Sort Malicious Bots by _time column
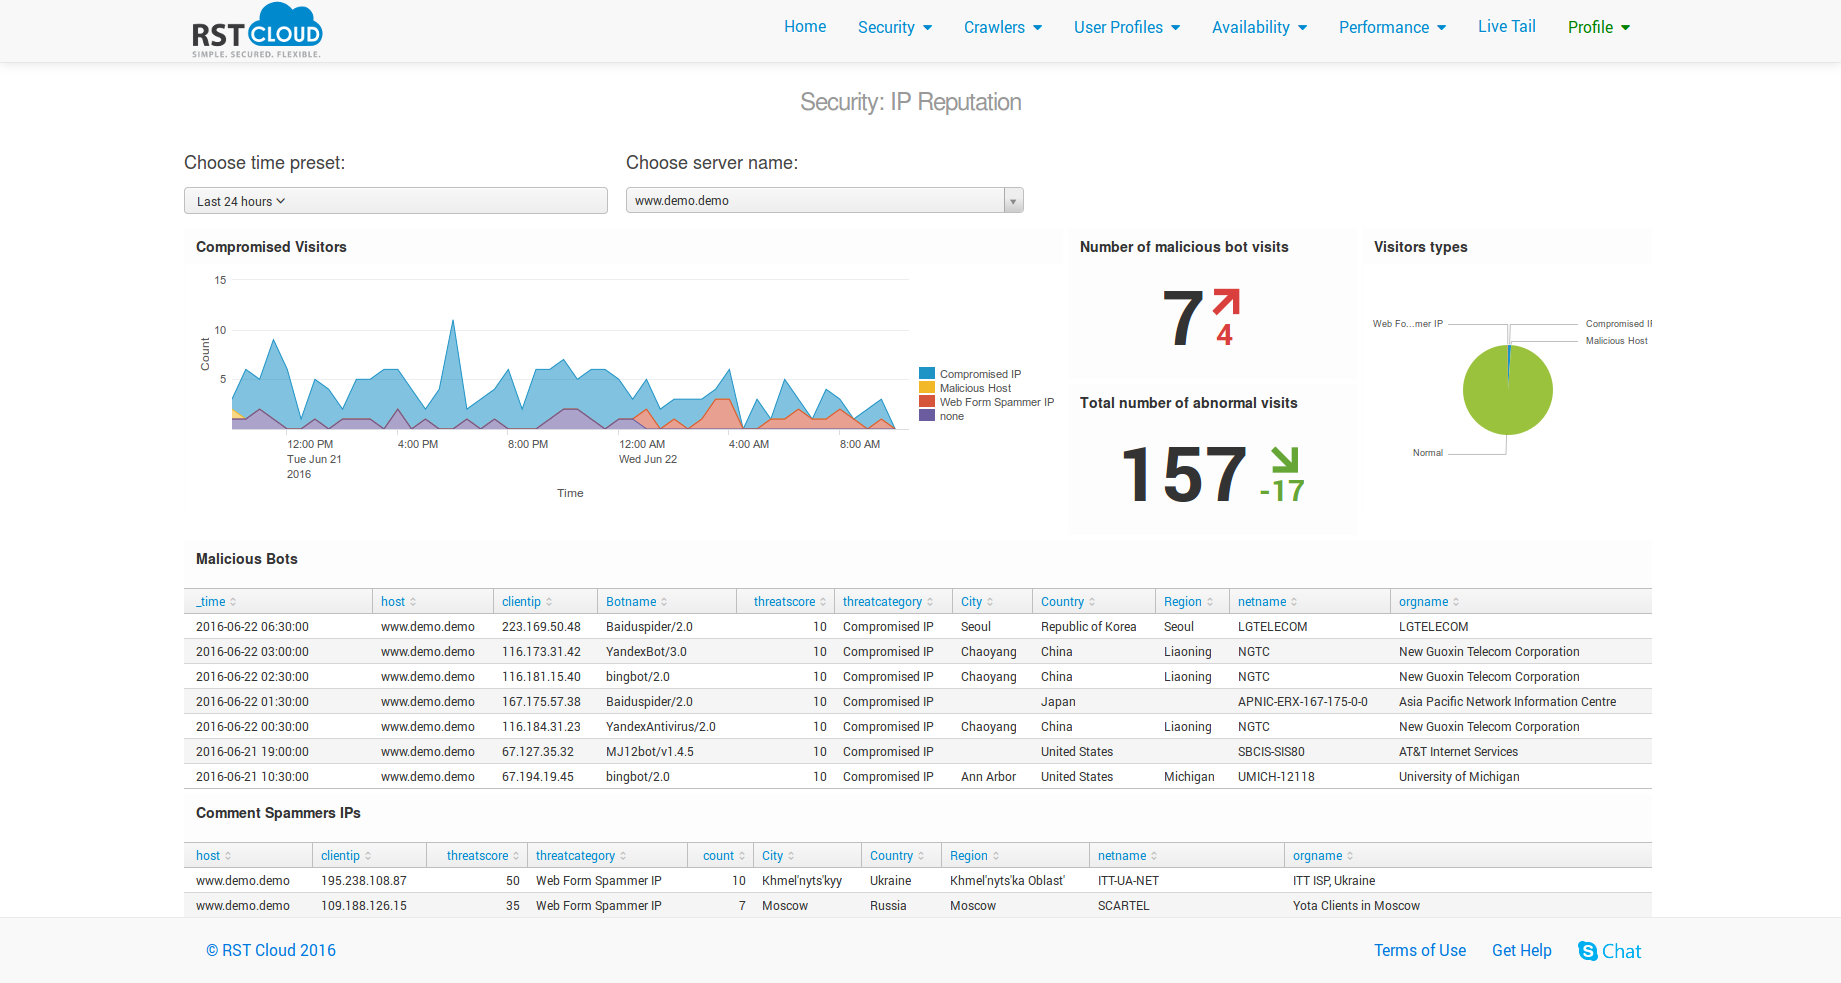 216,602
